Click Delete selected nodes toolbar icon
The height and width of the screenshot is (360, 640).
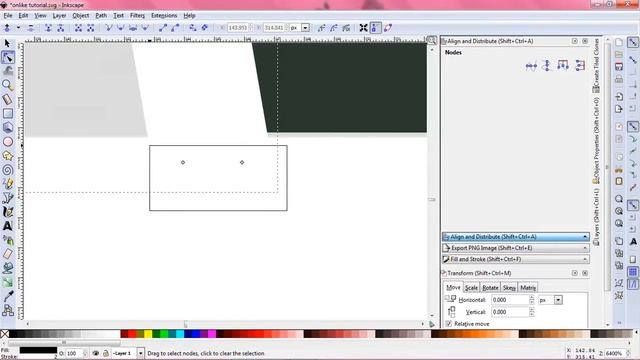click(x=31, y=28)
